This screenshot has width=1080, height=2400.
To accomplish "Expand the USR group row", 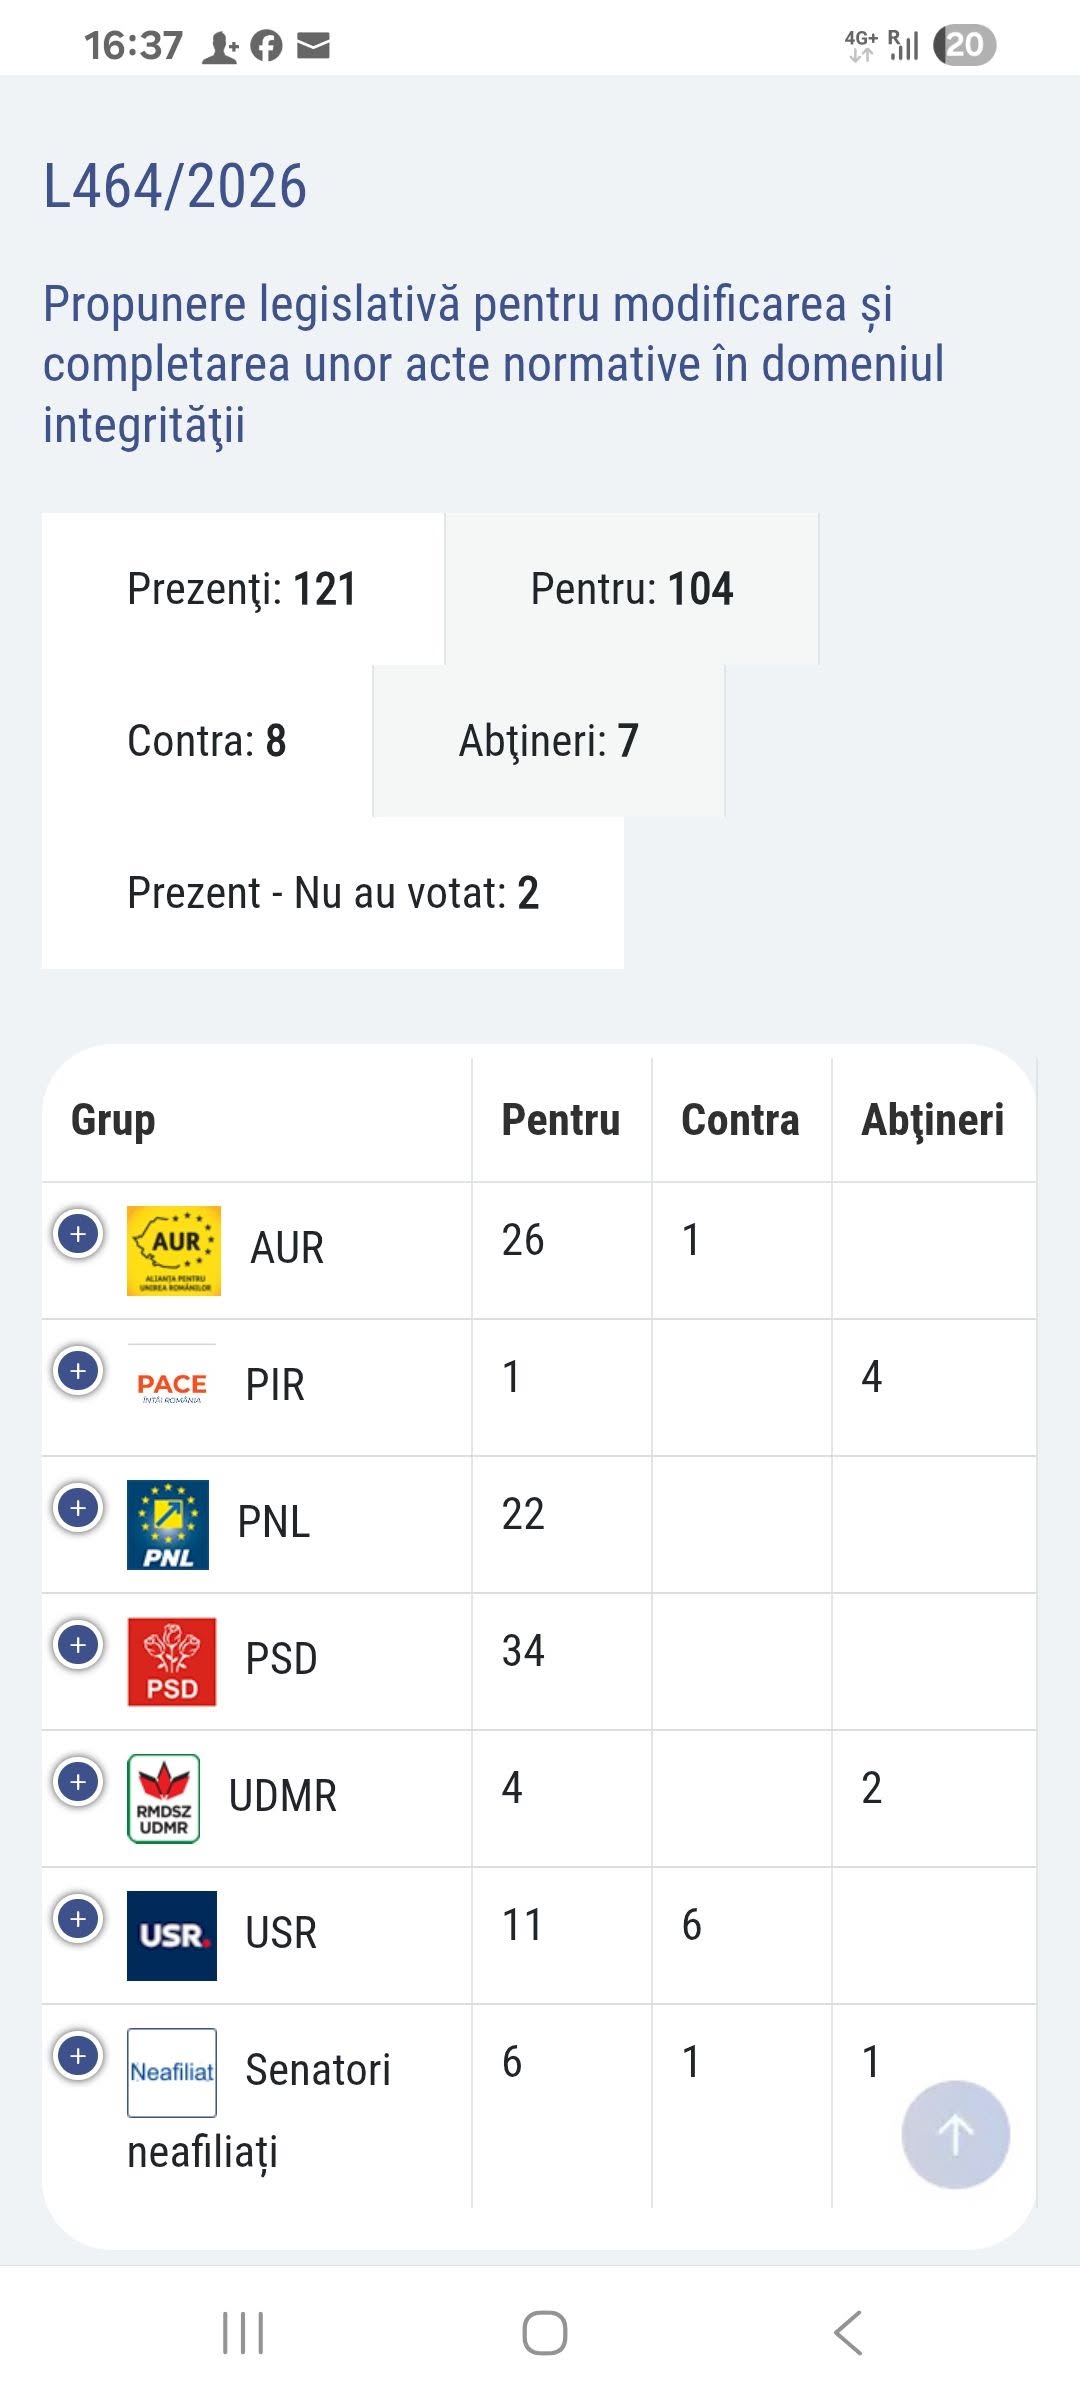I will 78,1919.
